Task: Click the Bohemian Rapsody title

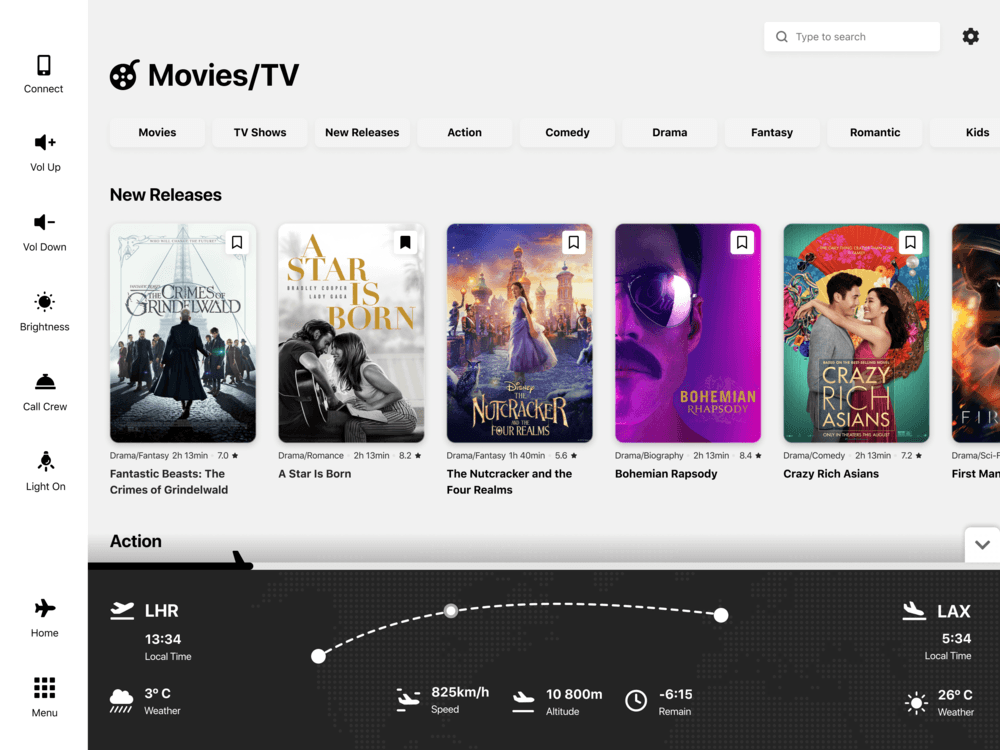Action: [666, 474]
